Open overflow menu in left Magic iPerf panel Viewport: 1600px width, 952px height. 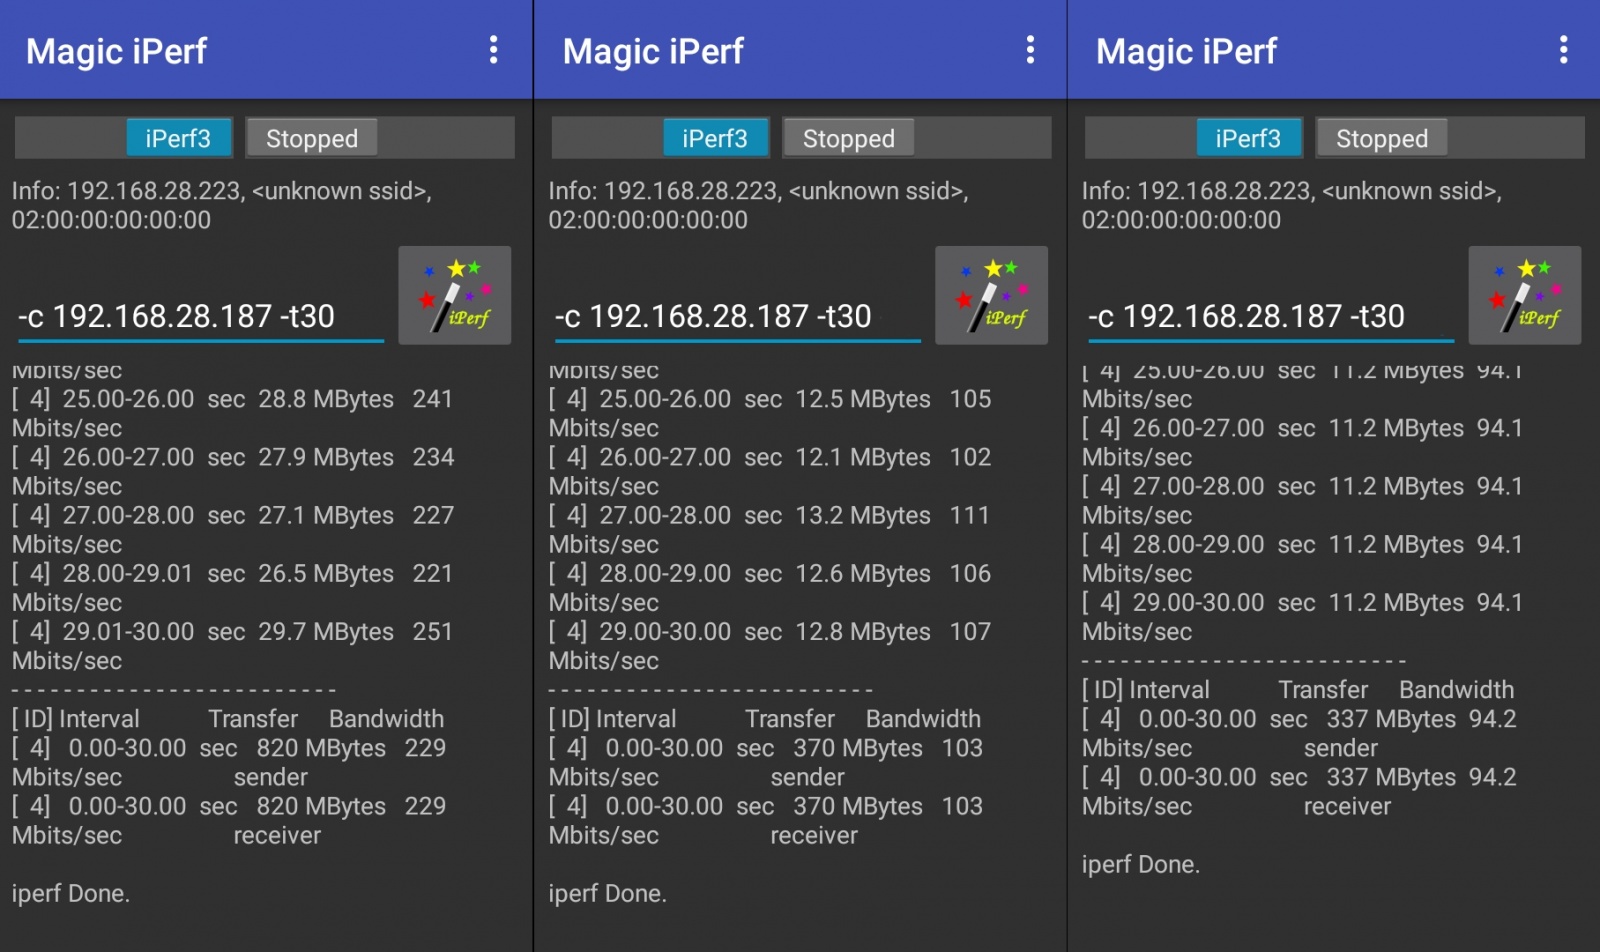(x=493, y=50)
